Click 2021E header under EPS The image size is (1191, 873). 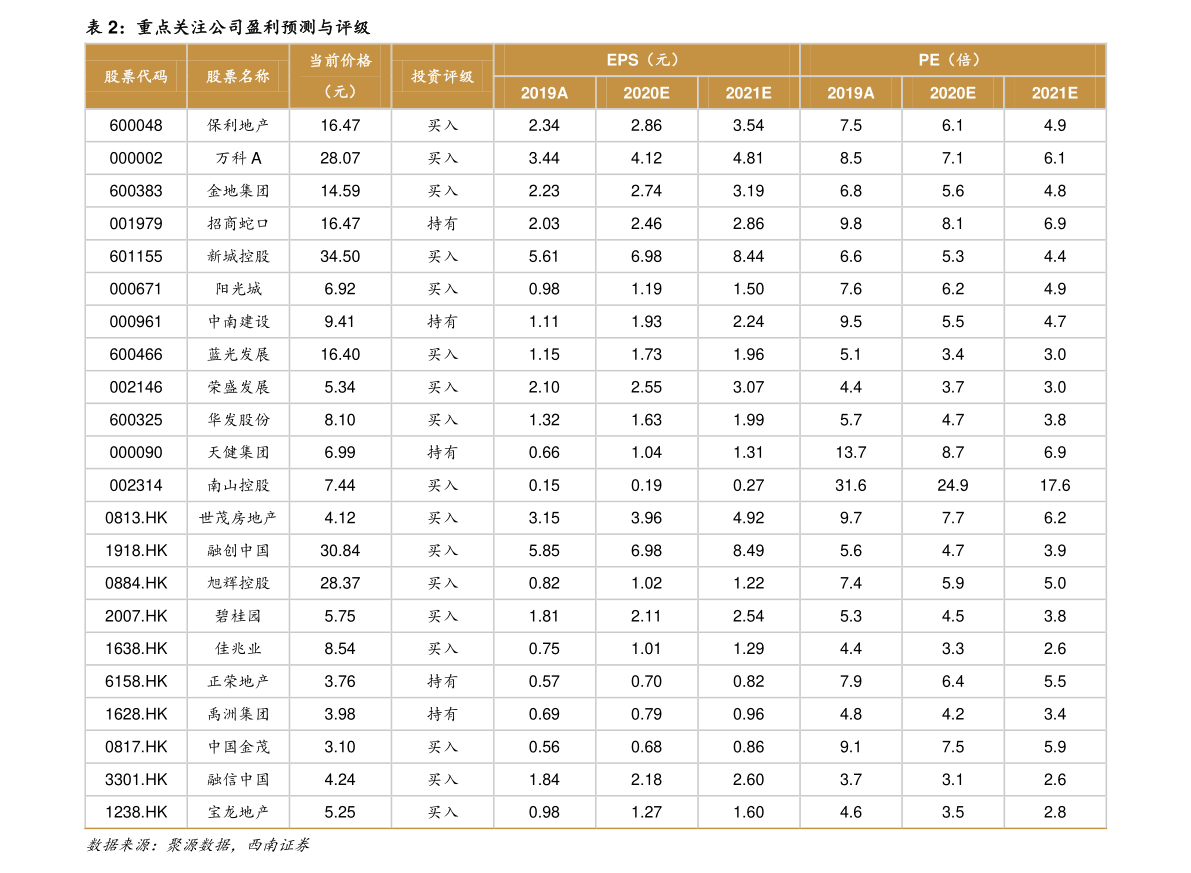coord(748,93)
